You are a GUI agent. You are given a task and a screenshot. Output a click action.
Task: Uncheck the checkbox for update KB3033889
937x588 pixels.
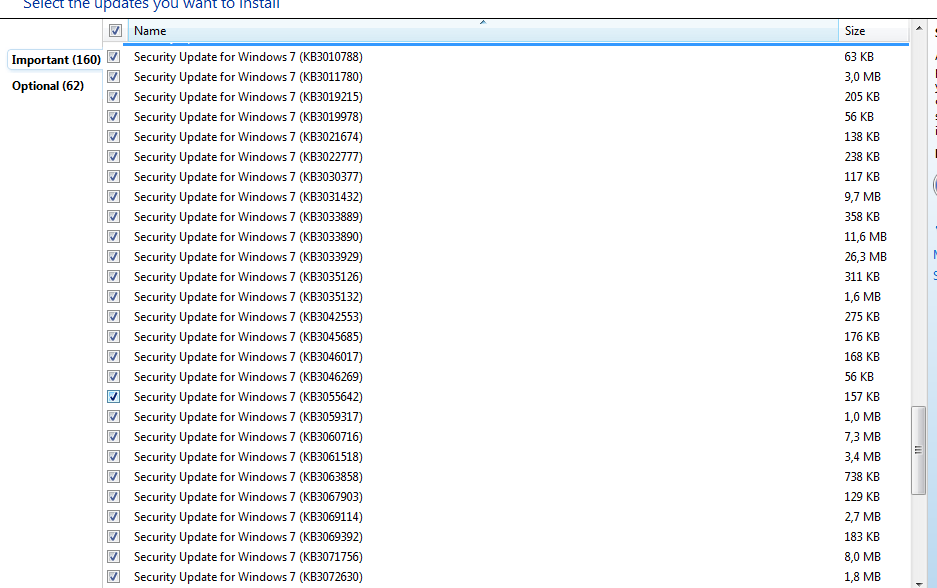point(114,217)
